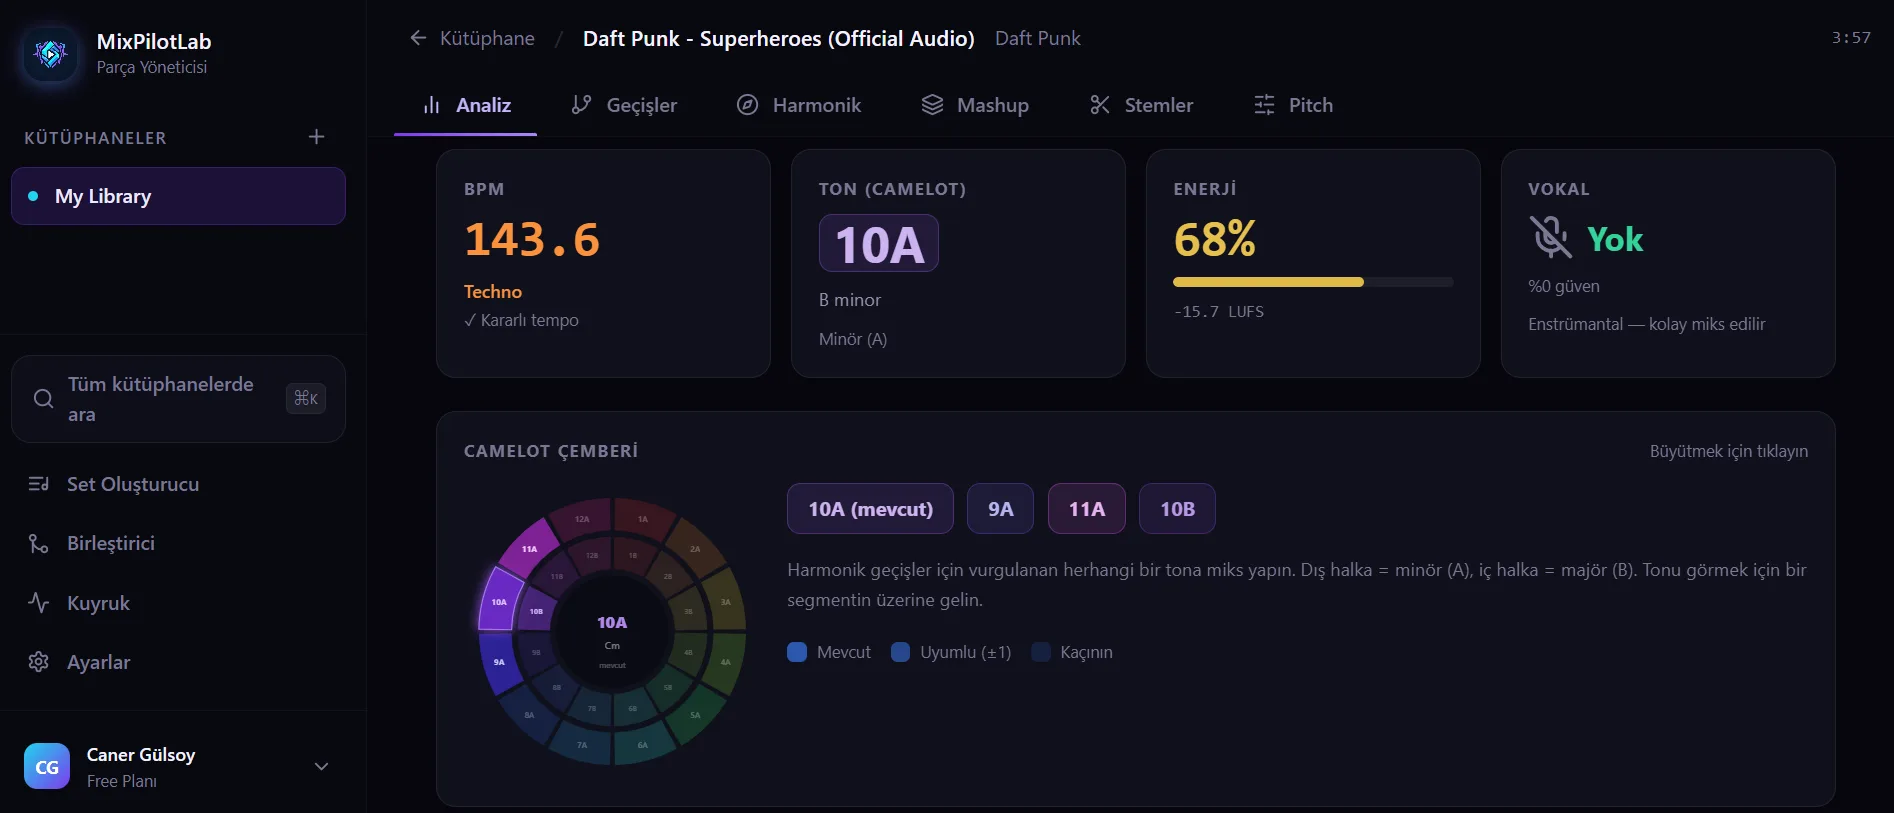This screenshot has height=813, width=1894.
Task: Click the Mevcut legend color swatch
Action: 797,652
